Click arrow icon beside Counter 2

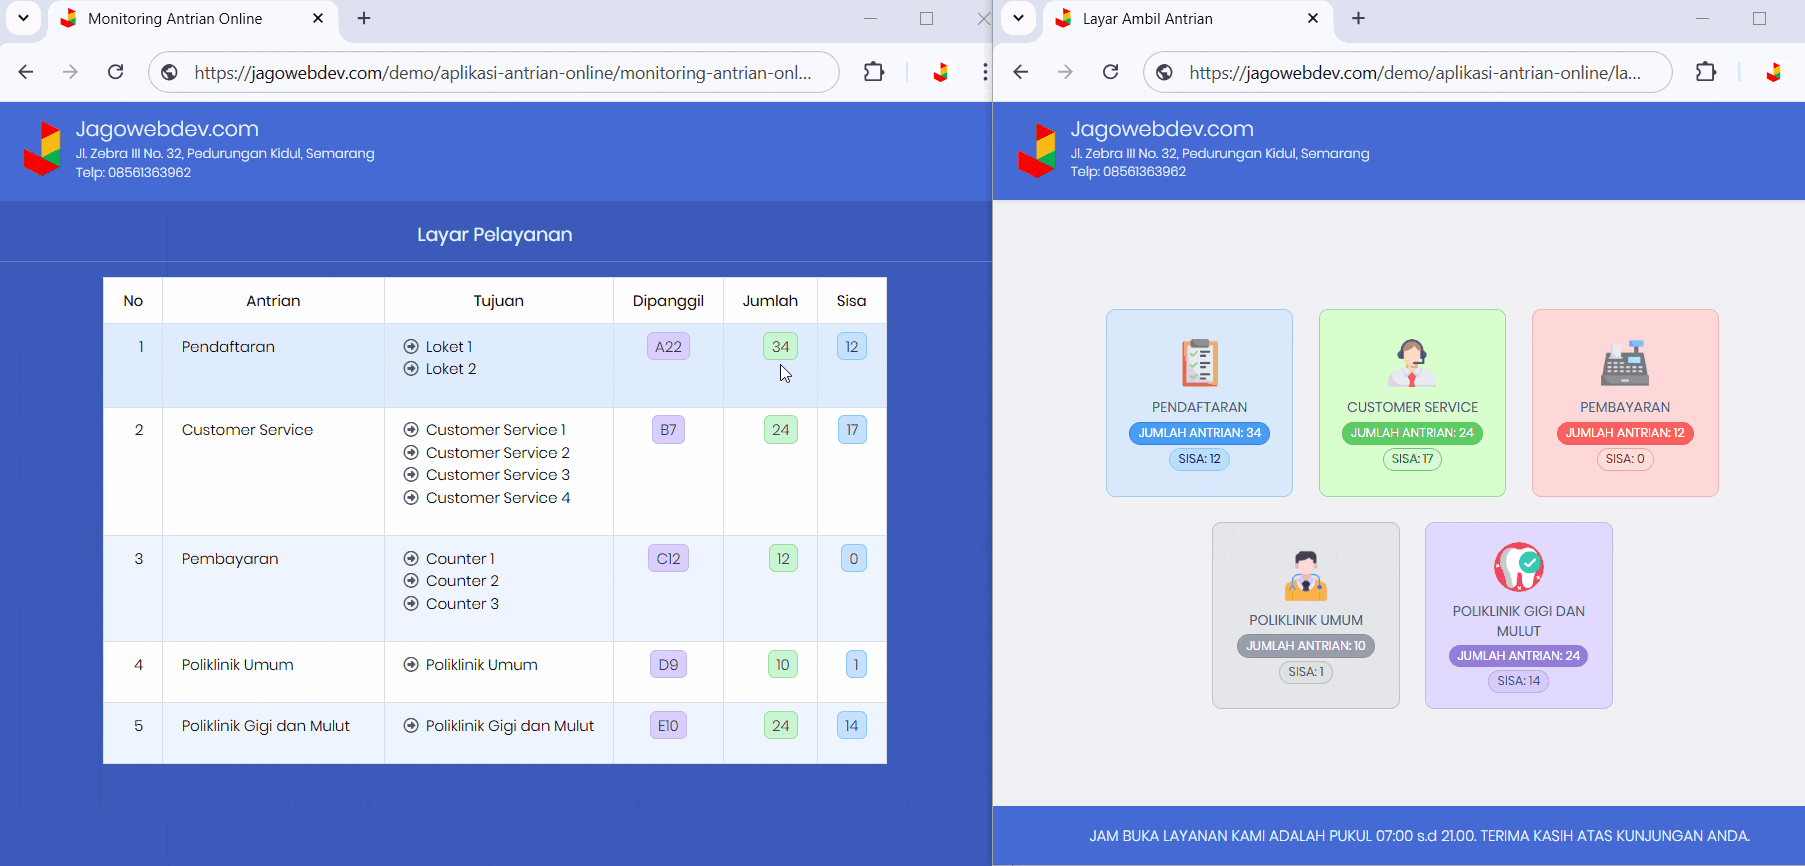coord(411,581)
